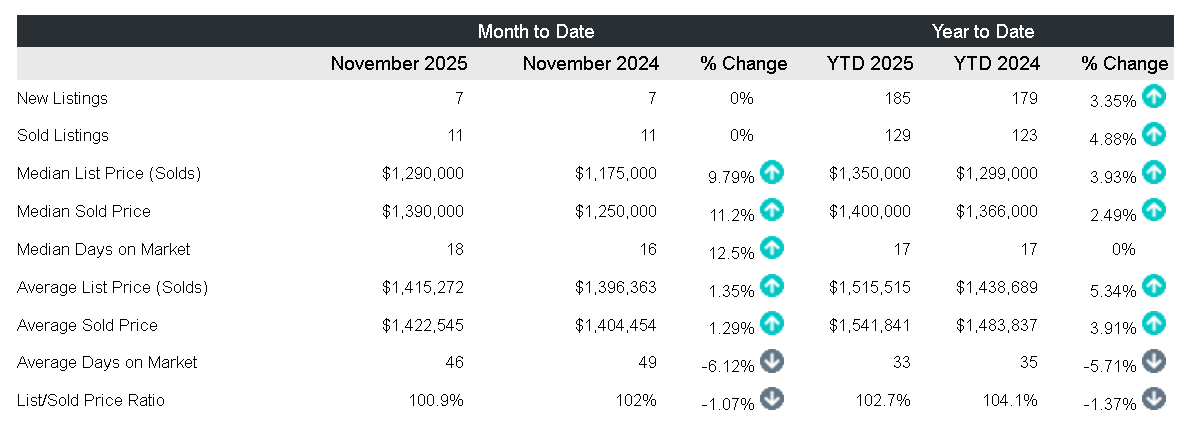The image size is (1182, 428).
Task: Click the November 2025 Average Sold Price value
Action: point(422,325)
